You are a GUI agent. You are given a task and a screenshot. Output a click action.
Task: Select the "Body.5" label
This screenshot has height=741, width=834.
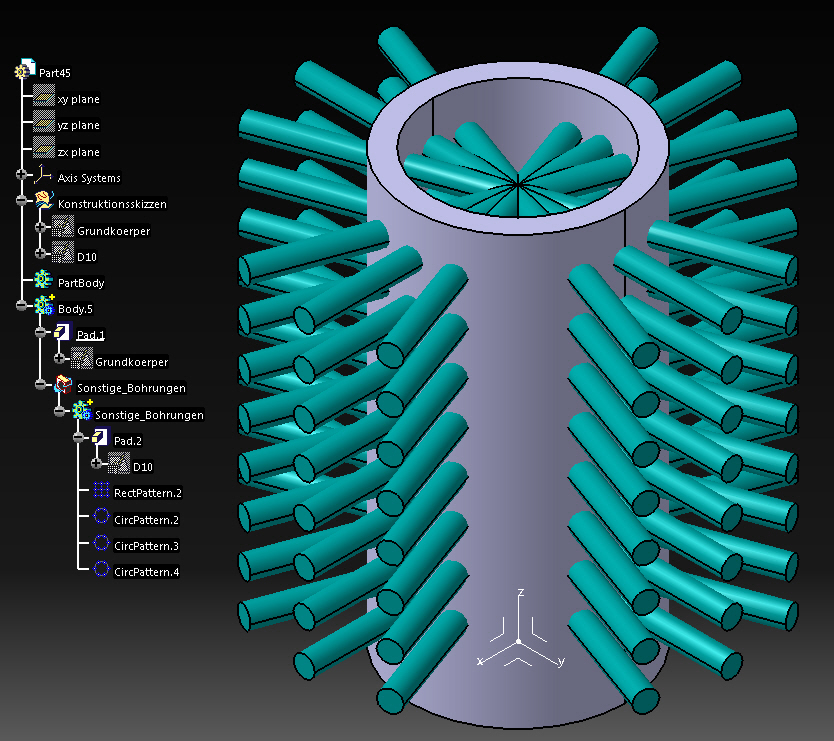pos(75,309)
